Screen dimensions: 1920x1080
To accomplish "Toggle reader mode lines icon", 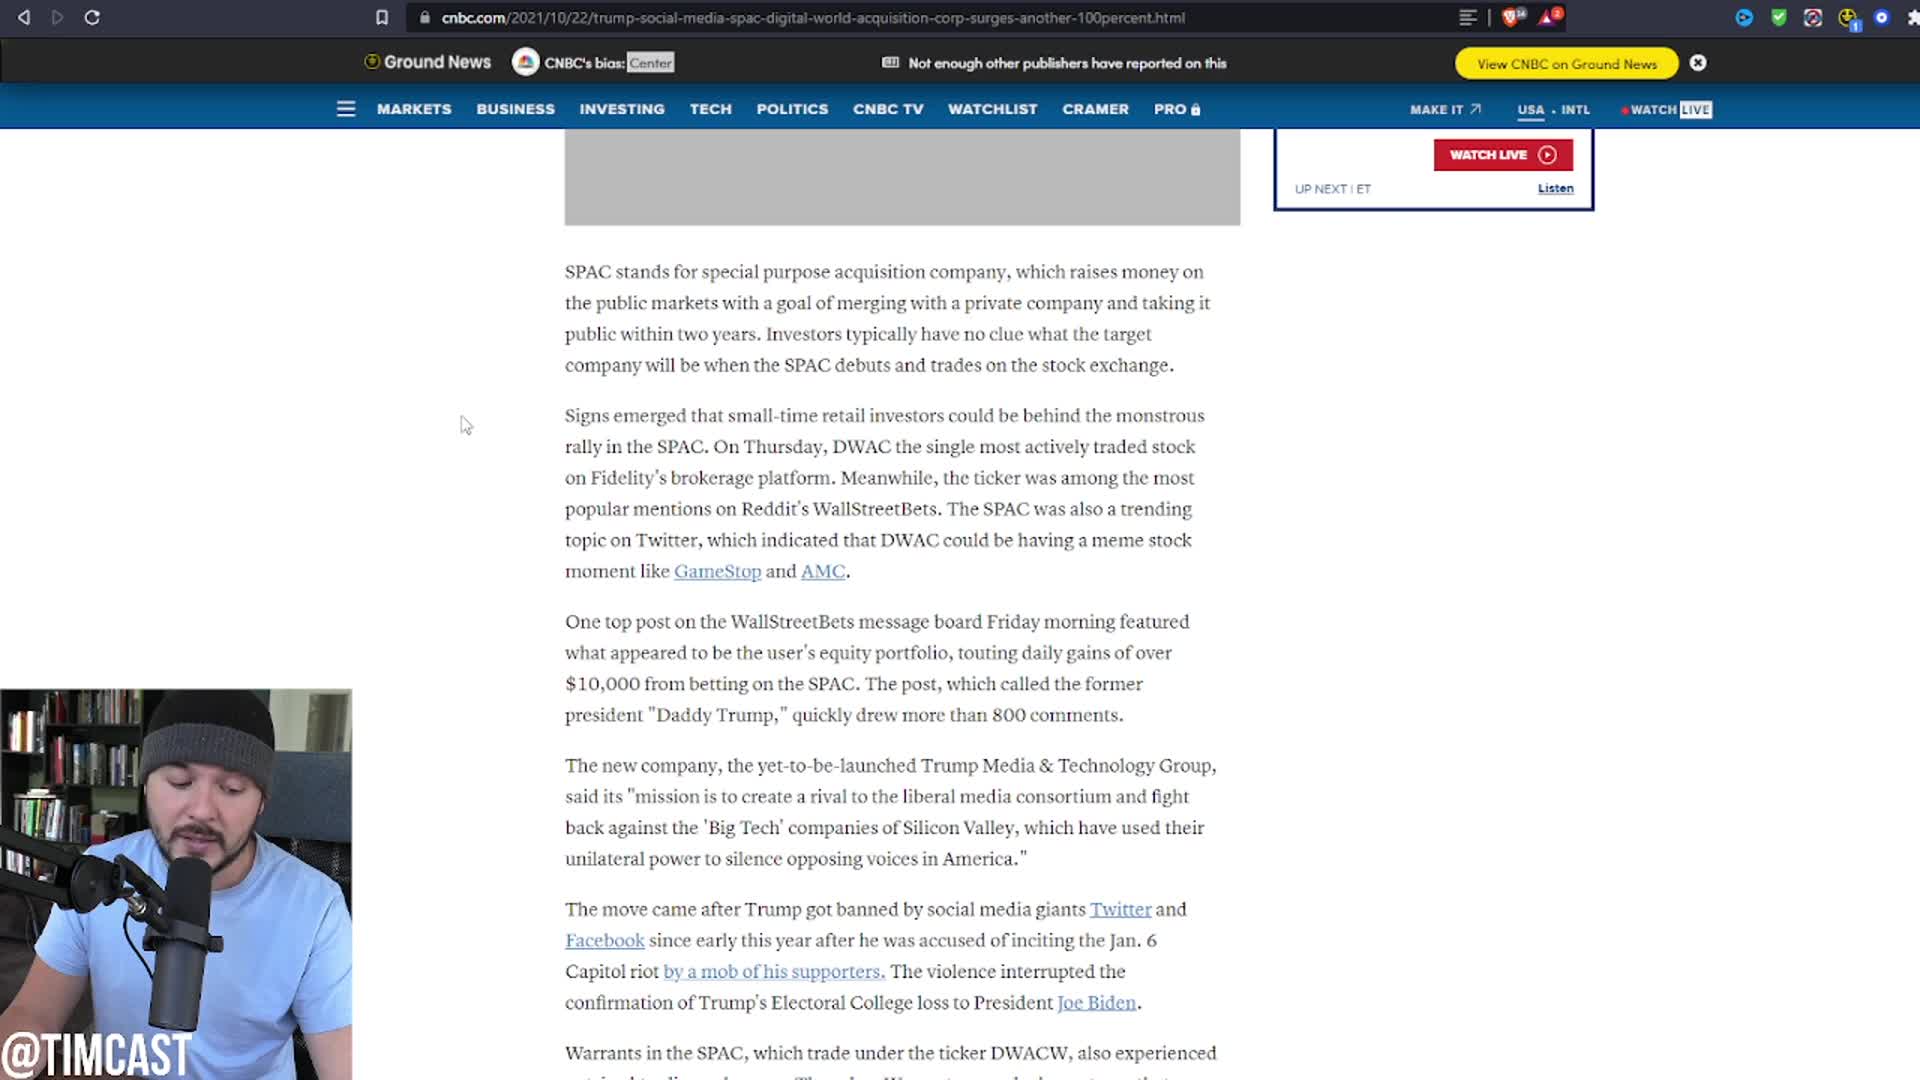I will (1467, 17).
